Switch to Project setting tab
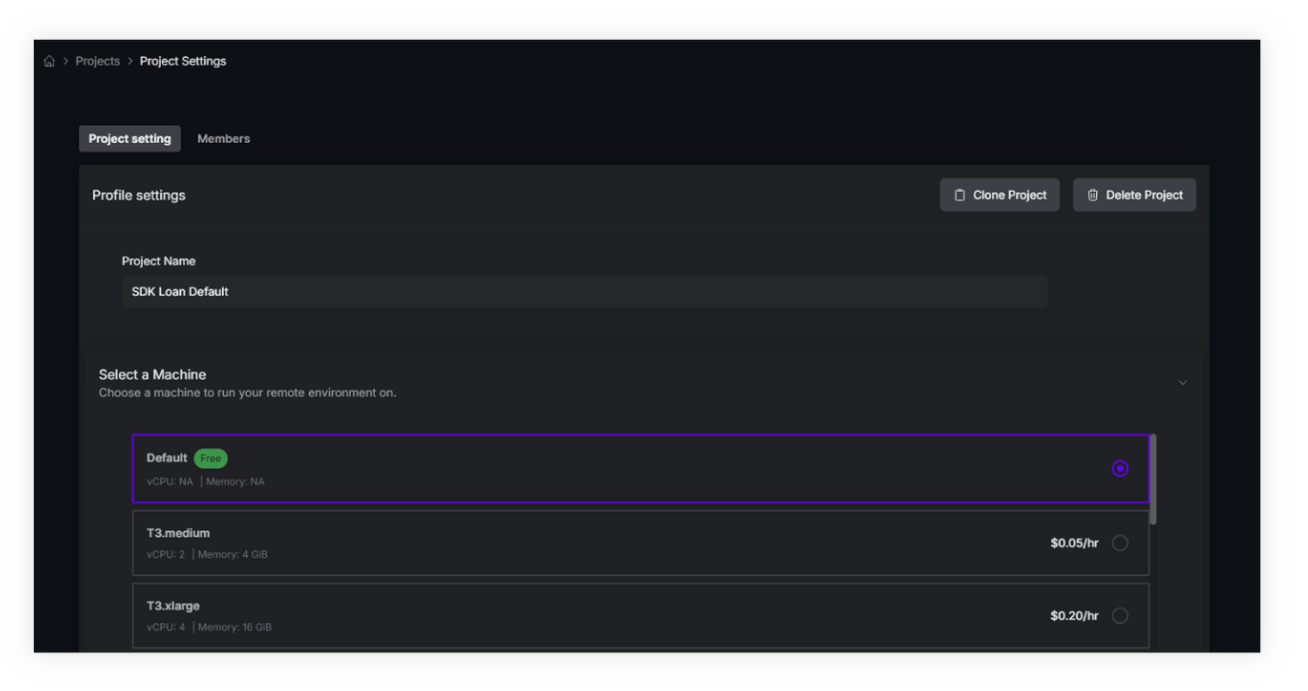This screenshot has width=1308, height=691. [x=130, y=139]
